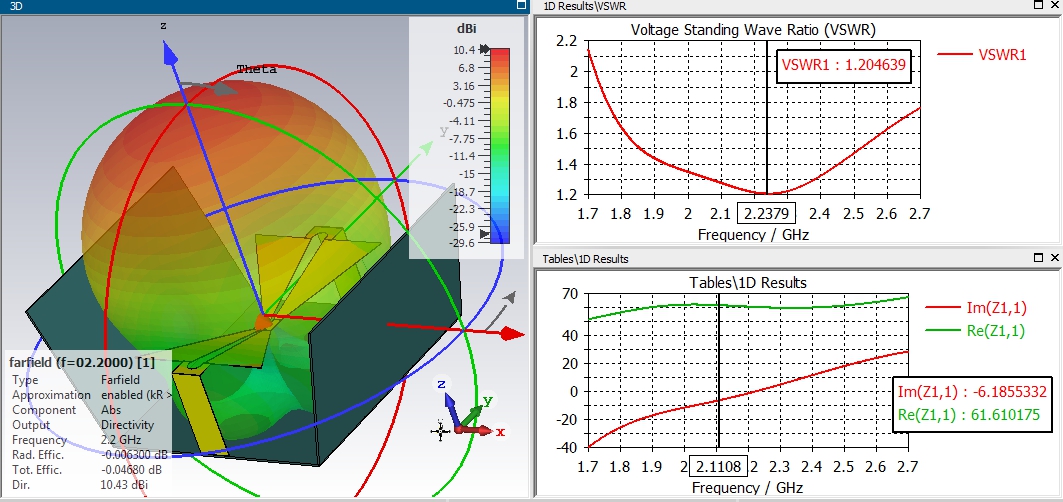Image resolution: width=1063 pixels, height=502 pixels.
Task: Click the Rad. Effic. value -0.006300 dB
Action: pos(132,455)
